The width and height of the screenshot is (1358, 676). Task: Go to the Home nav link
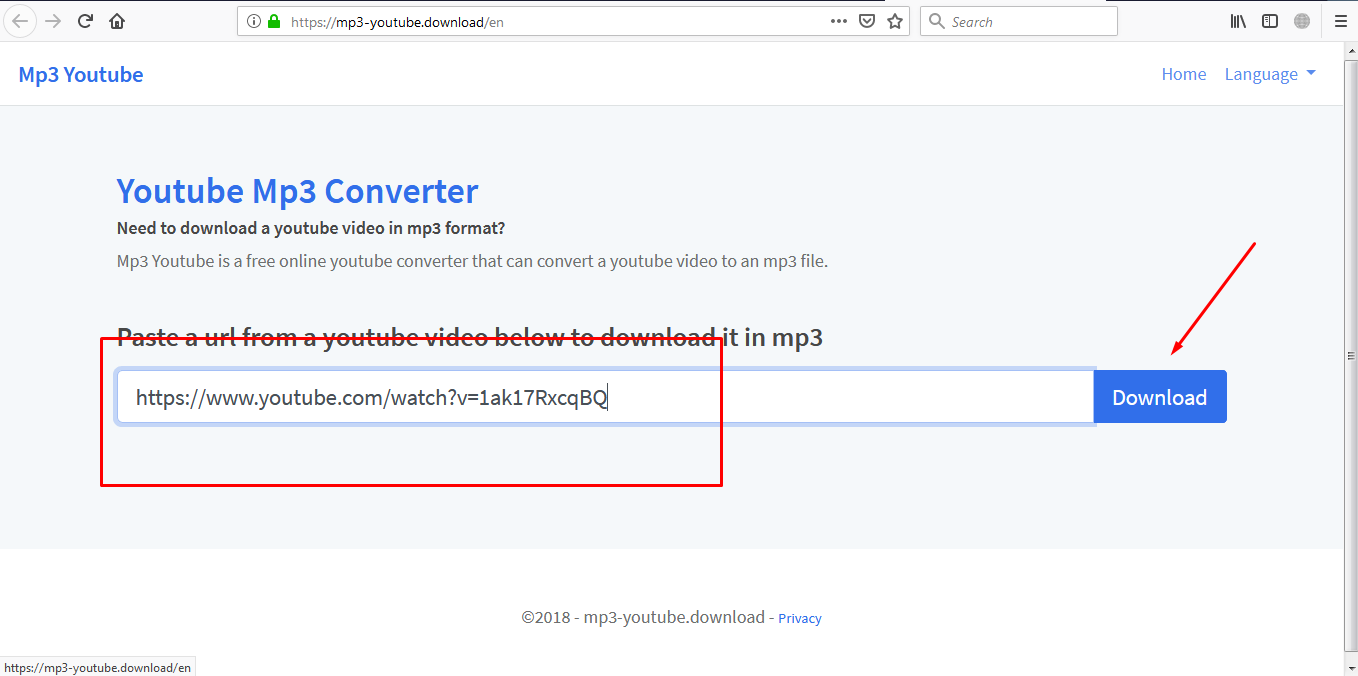[1184, 75]
